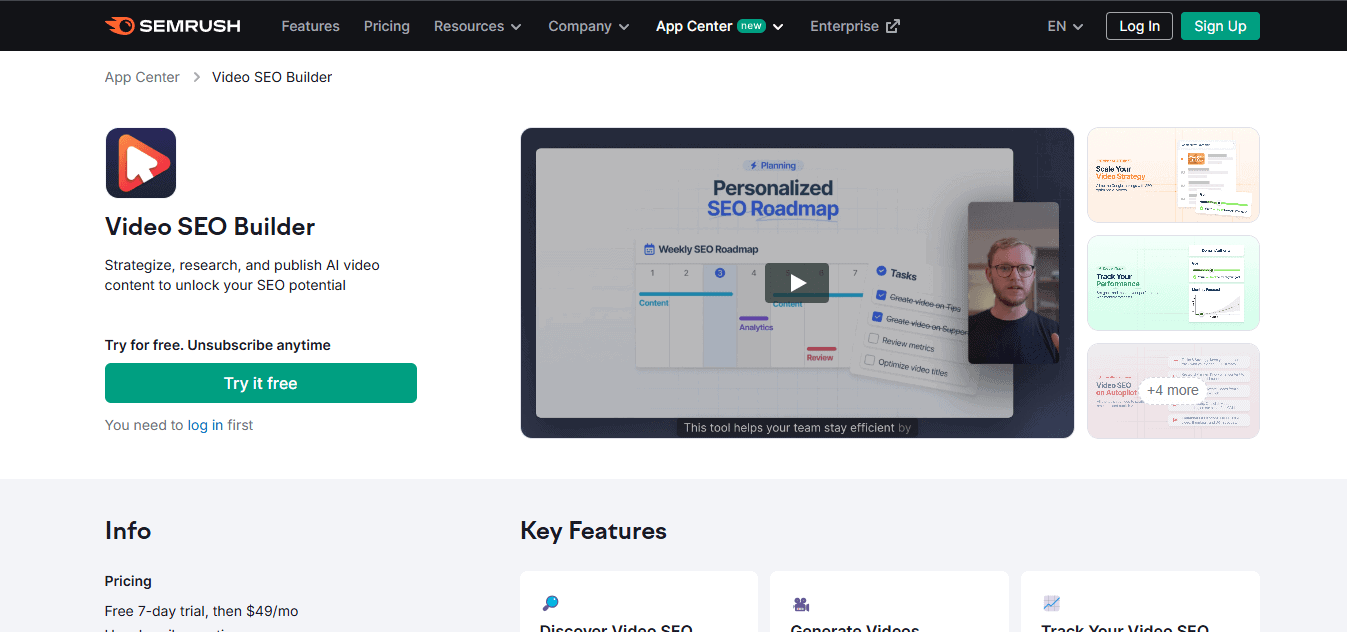This screenshot has width=1347, height=632.
Task: Click the chart icon in Track Your Video SEO card
Action: tap(1051, 603)
